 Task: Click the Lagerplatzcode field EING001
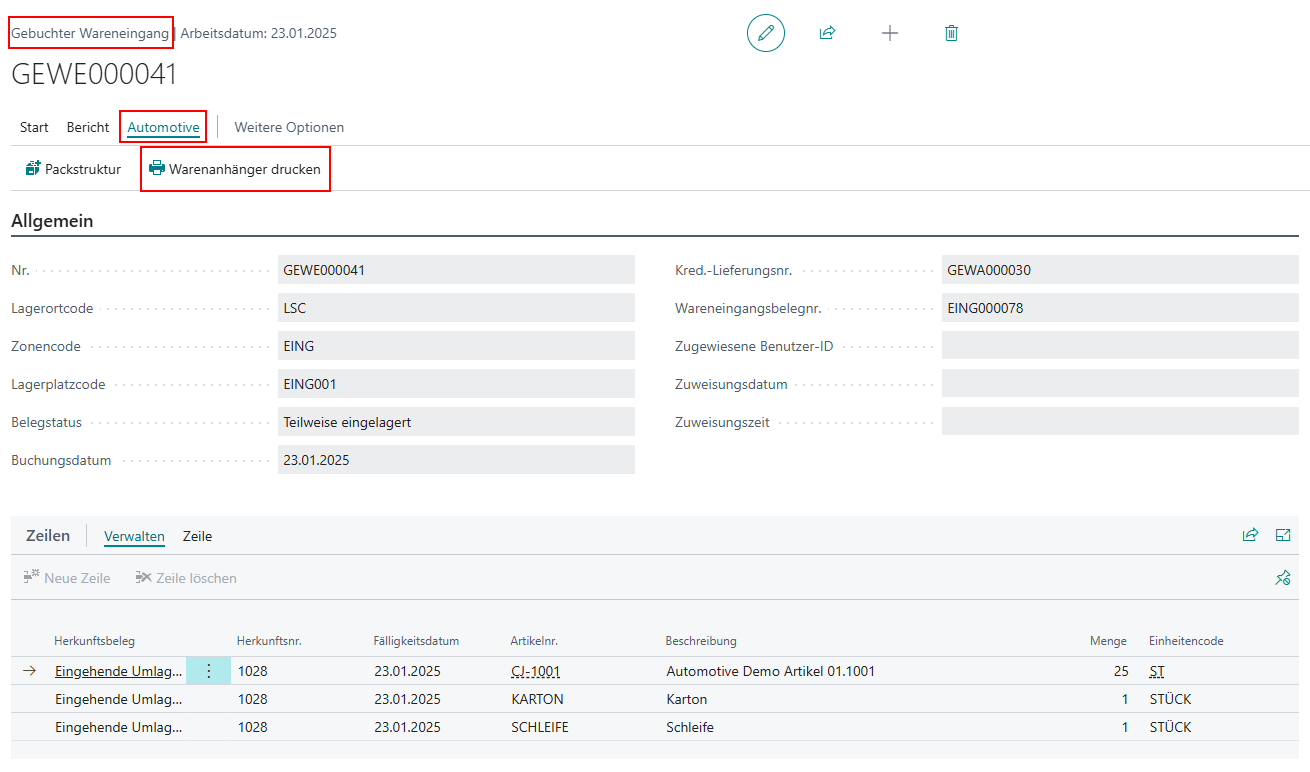(x=456, y=384)
